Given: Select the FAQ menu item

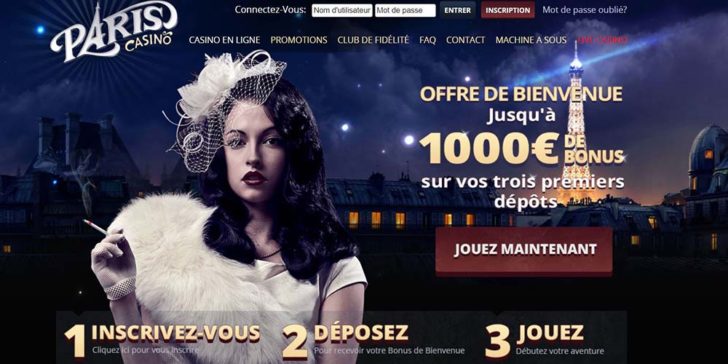Looking at the screenshot, I should tap(428, 40).
